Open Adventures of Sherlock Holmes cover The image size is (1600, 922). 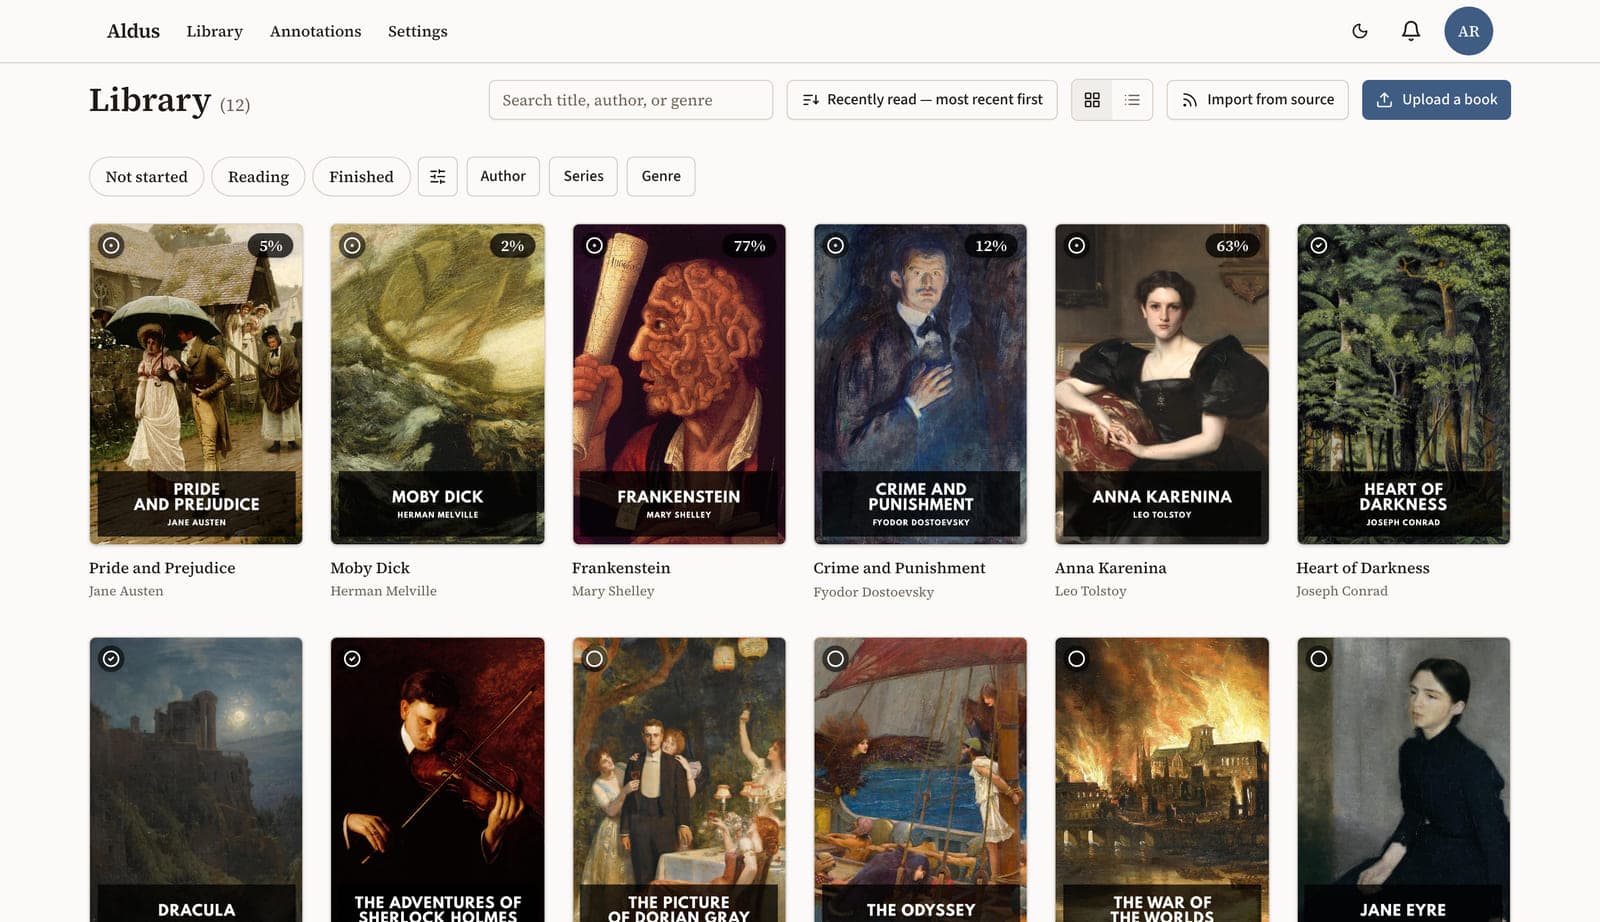coord(437,780)
